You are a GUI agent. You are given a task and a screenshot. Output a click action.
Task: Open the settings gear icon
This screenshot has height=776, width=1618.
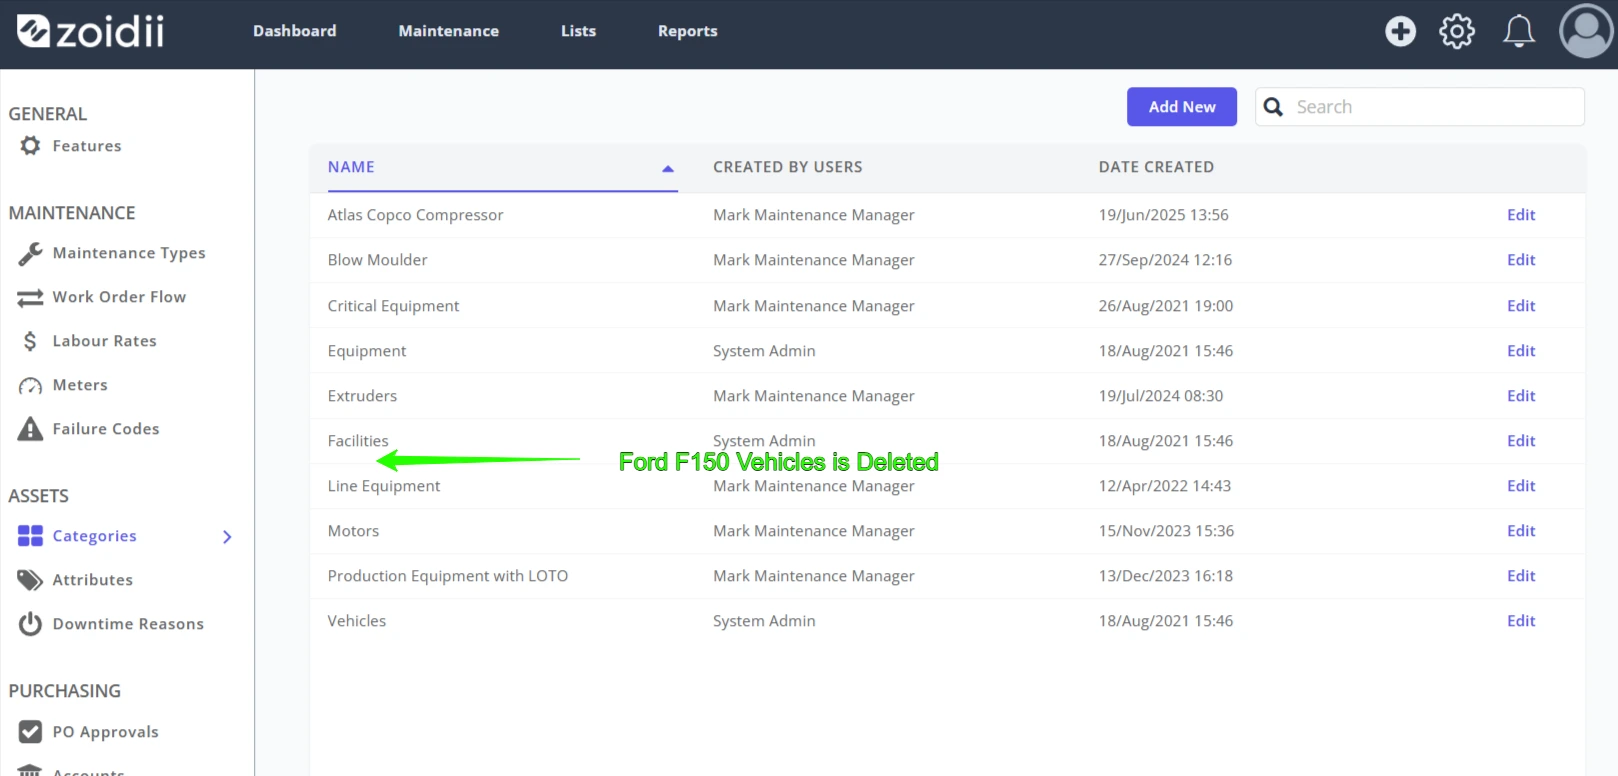pos(1457,31)
